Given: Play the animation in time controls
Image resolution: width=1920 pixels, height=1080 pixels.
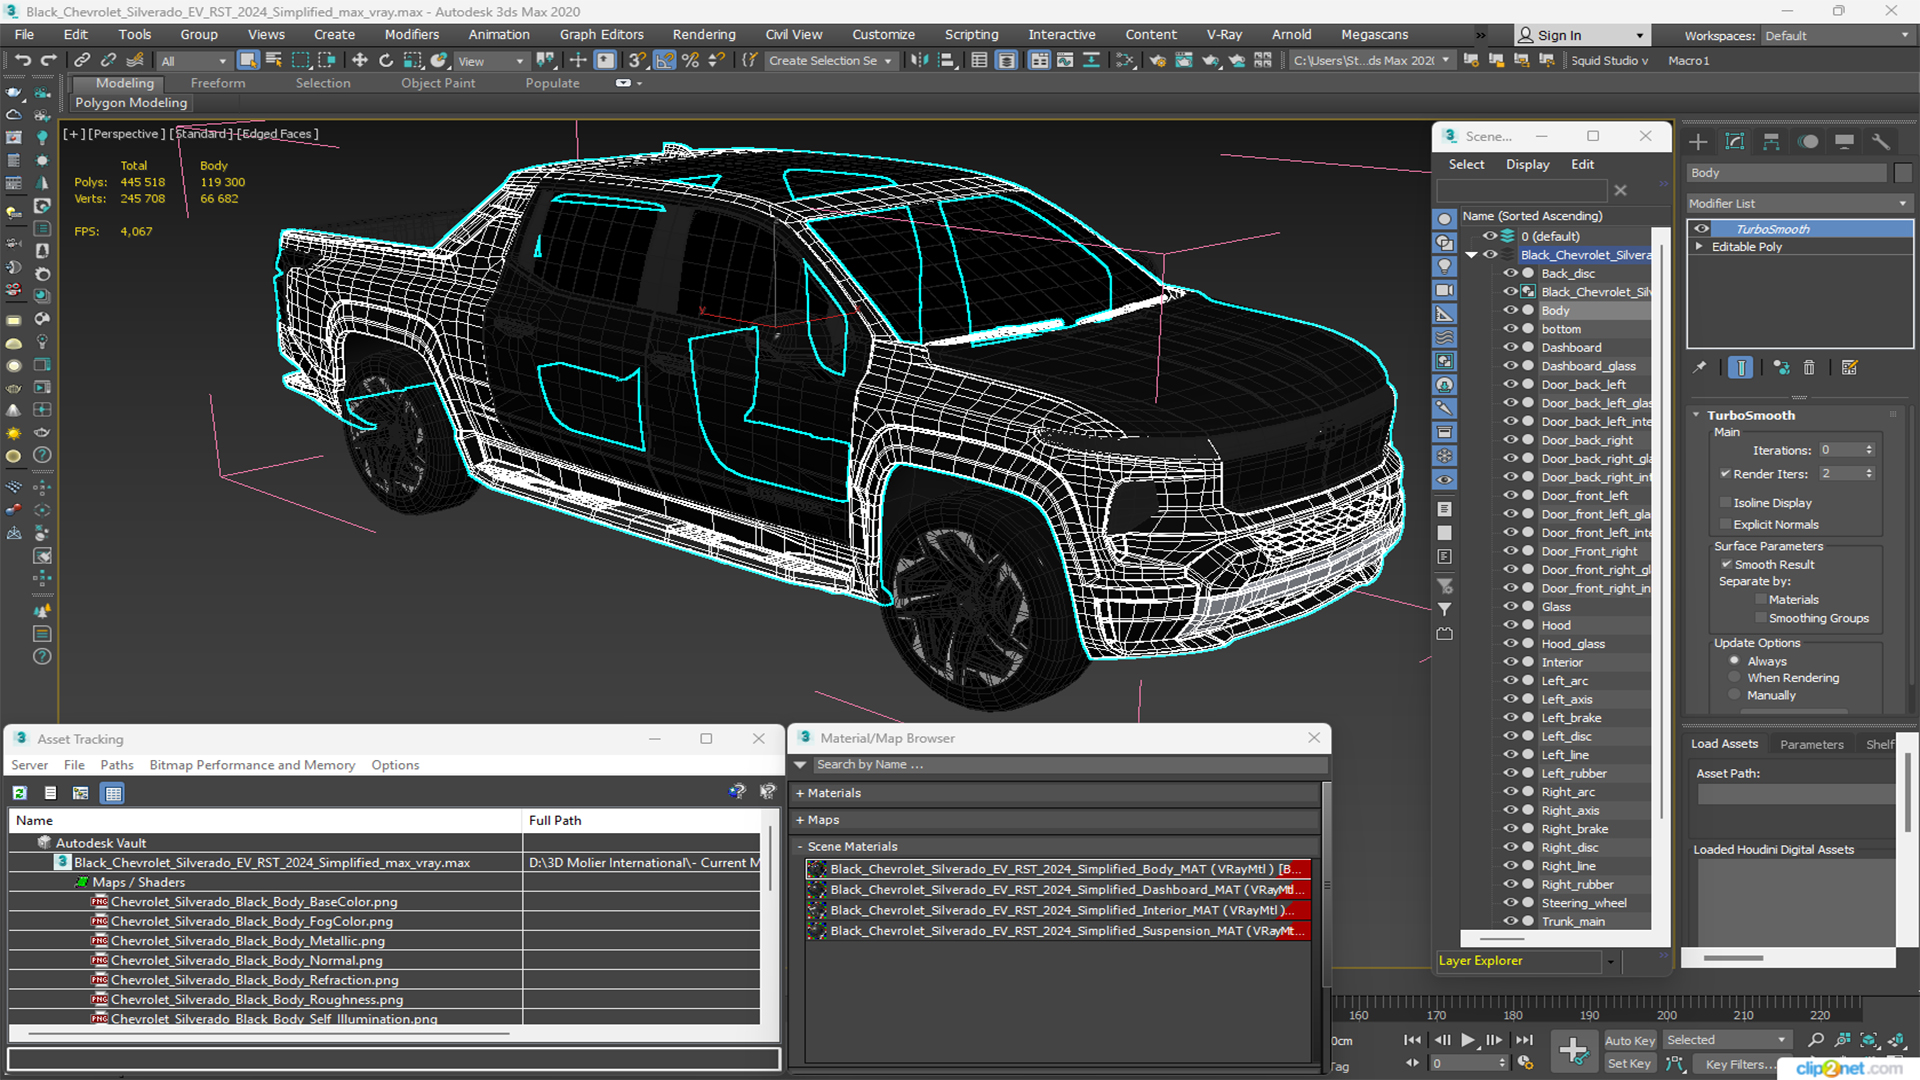Looking at the screenshot, I should (x=1467, y=1040).
